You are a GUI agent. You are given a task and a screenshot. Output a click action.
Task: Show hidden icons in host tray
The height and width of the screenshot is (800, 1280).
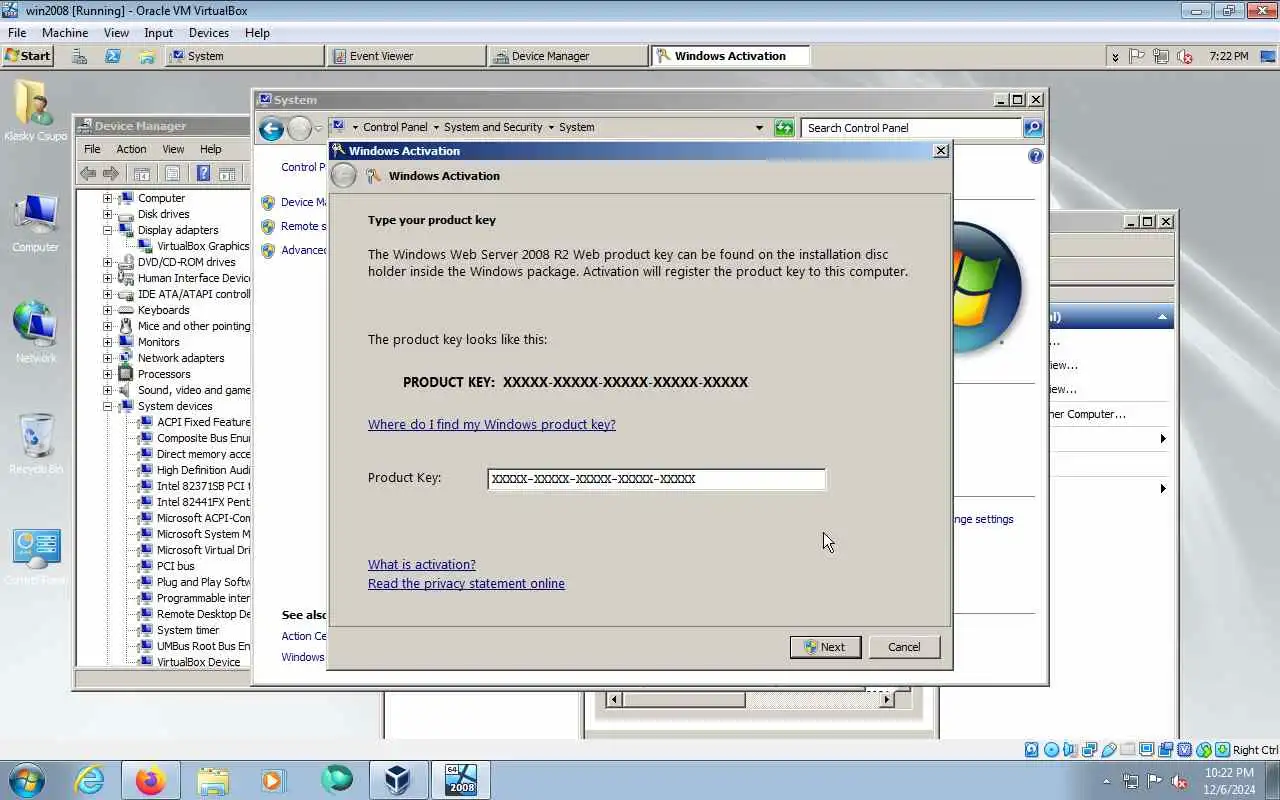click(x=1106, y=781)
